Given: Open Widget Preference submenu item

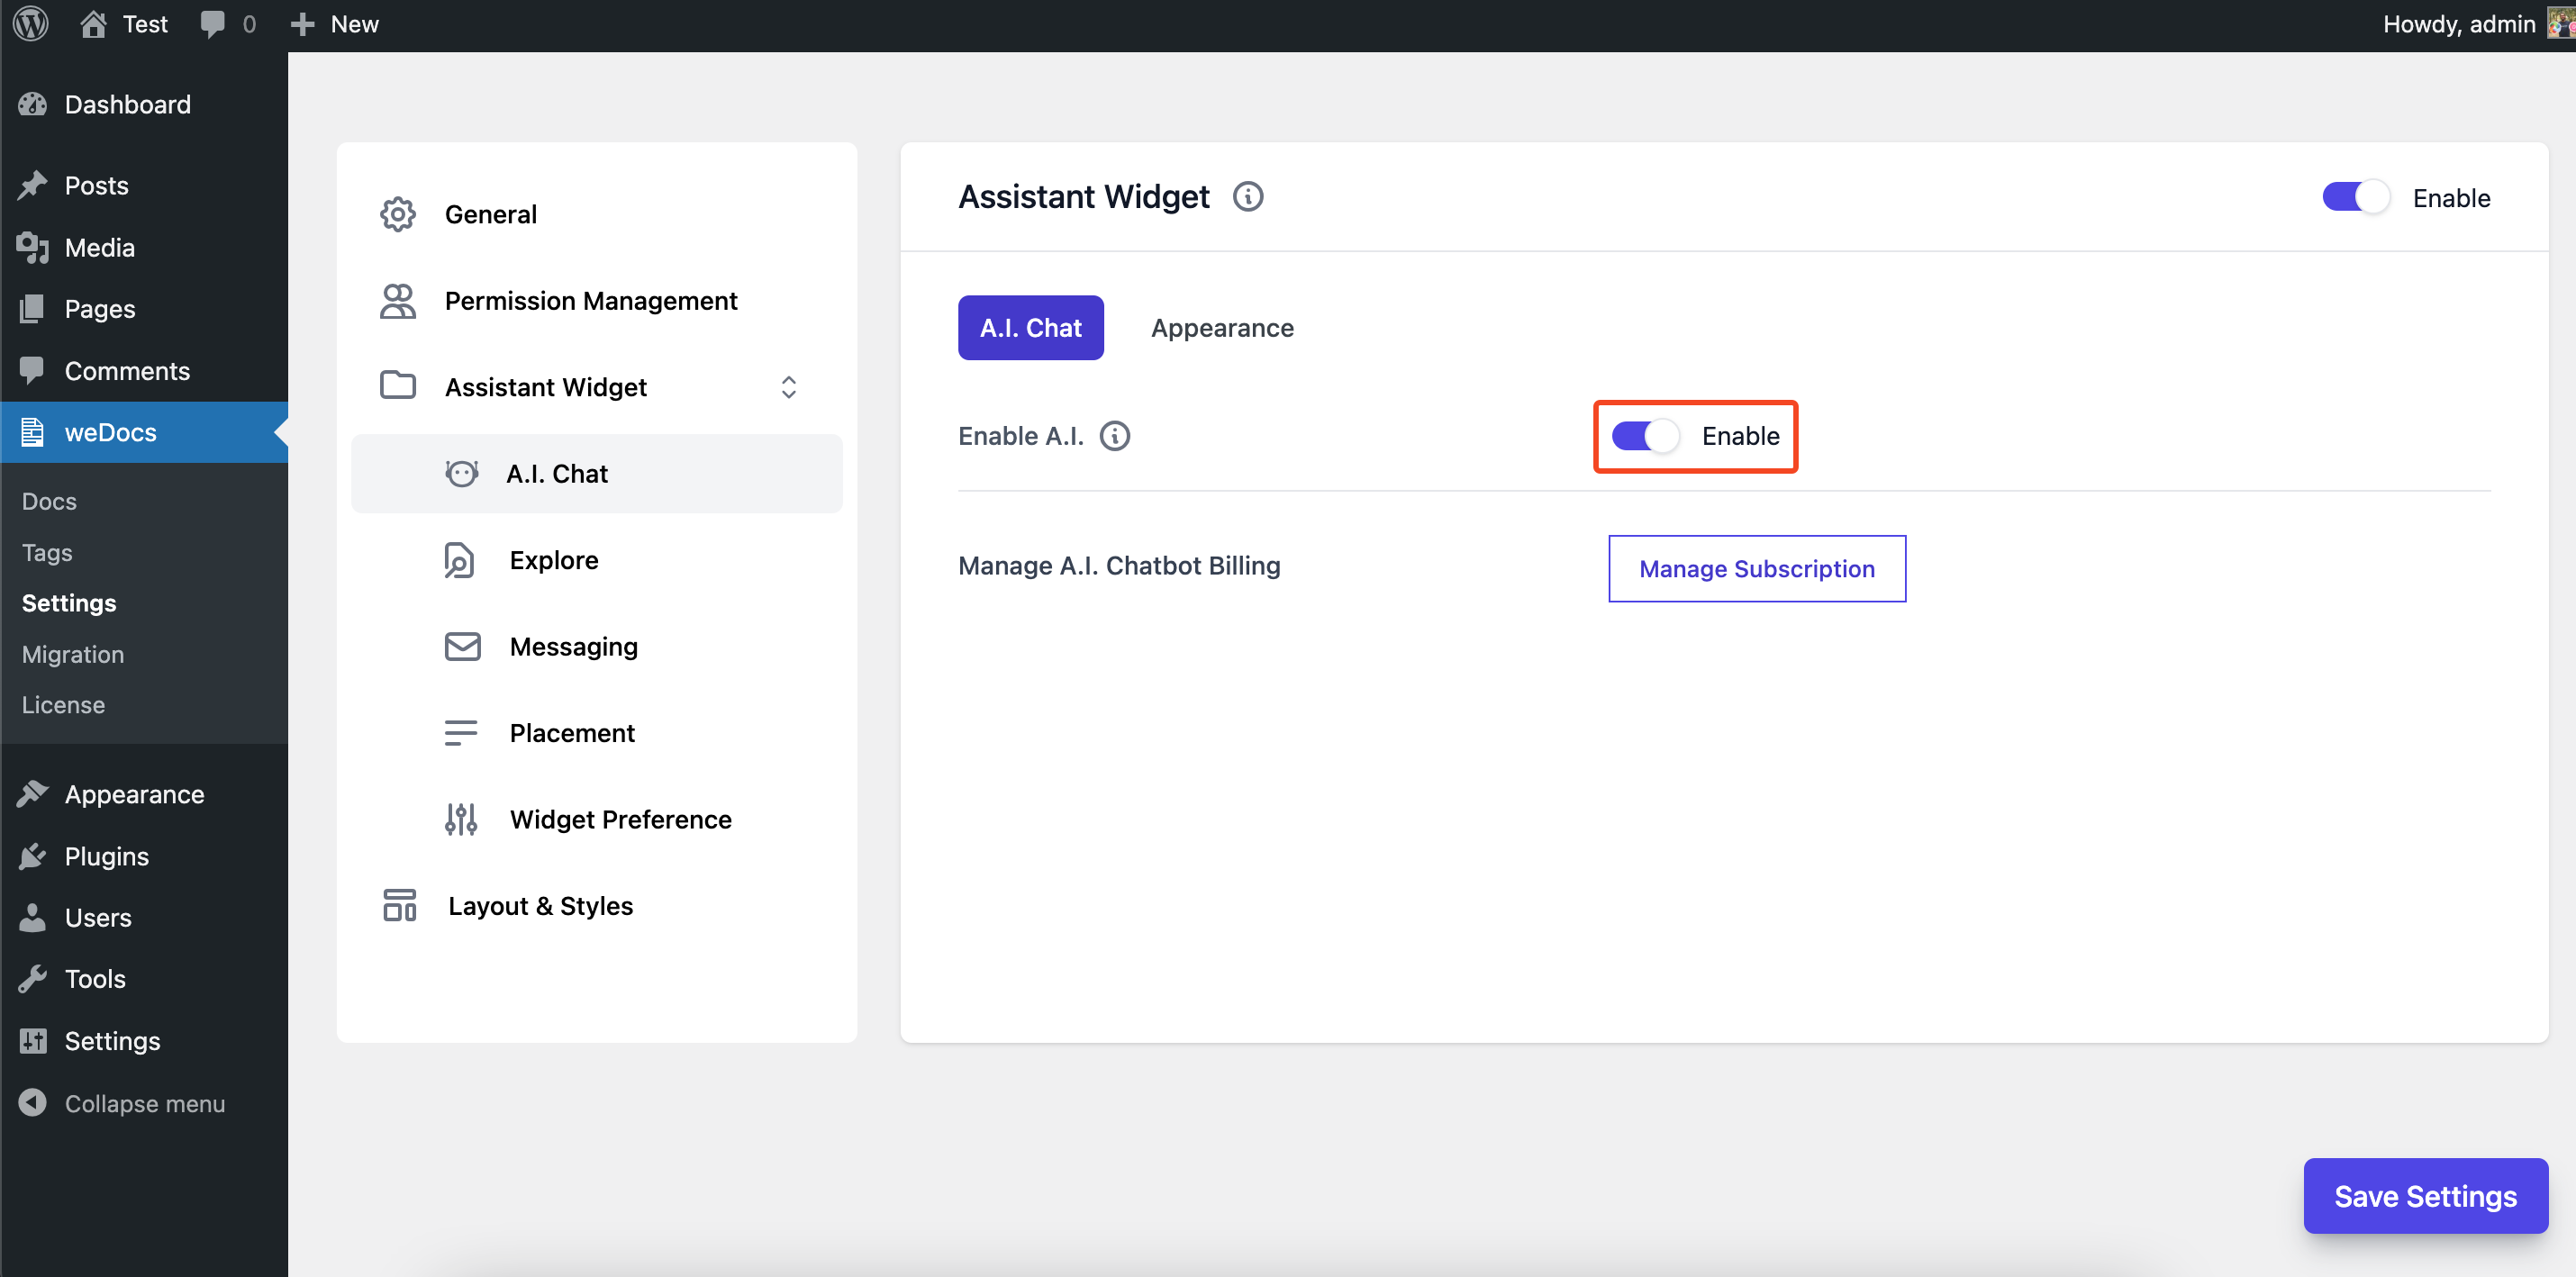Looking at the screenshot, I should tap(597, 819).
